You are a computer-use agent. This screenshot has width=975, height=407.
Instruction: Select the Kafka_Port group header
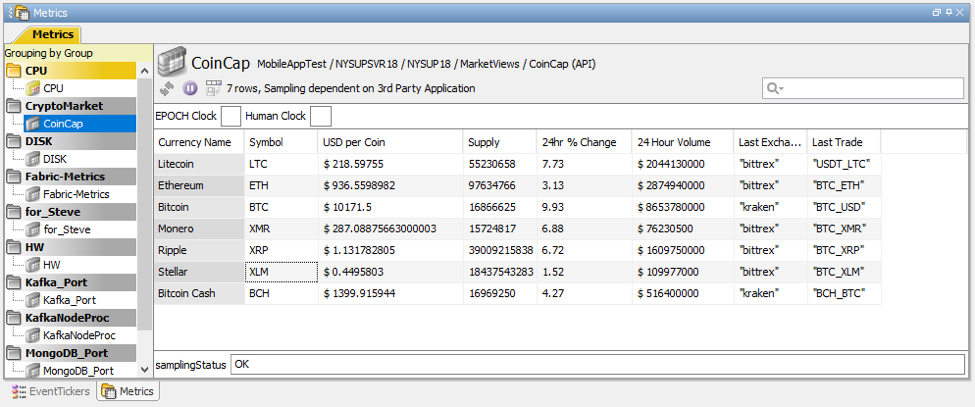pos(70,283)
